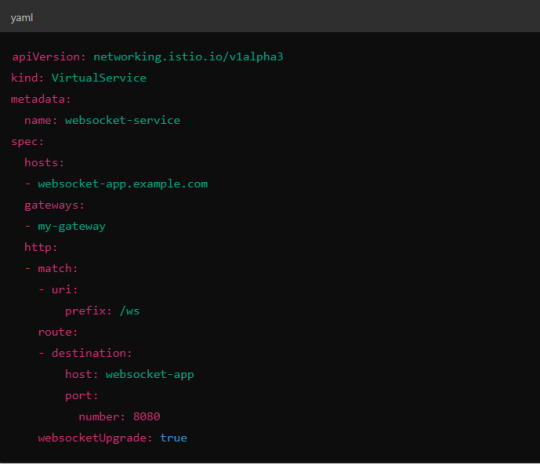Viewport: 540px width, 465px height.
Task: Click the port key
Action: click(82, 396)
